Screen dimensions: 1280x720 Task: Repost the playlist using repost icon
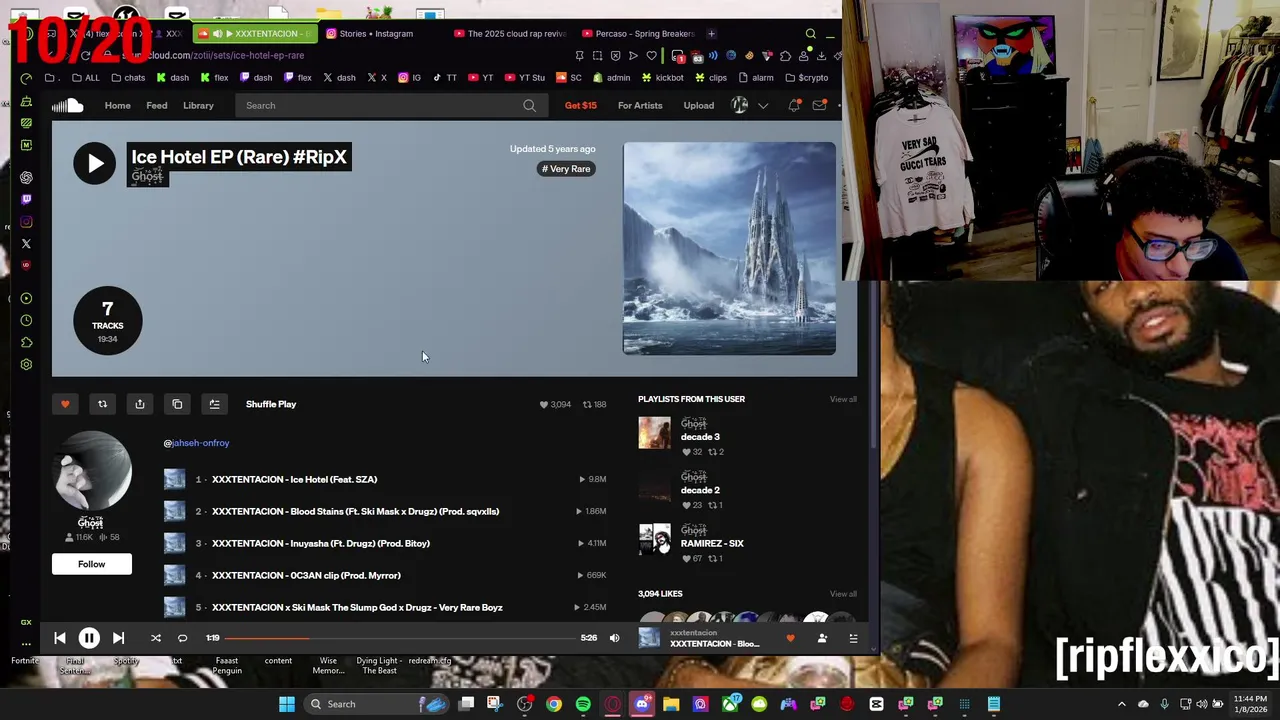coord(102,404)
